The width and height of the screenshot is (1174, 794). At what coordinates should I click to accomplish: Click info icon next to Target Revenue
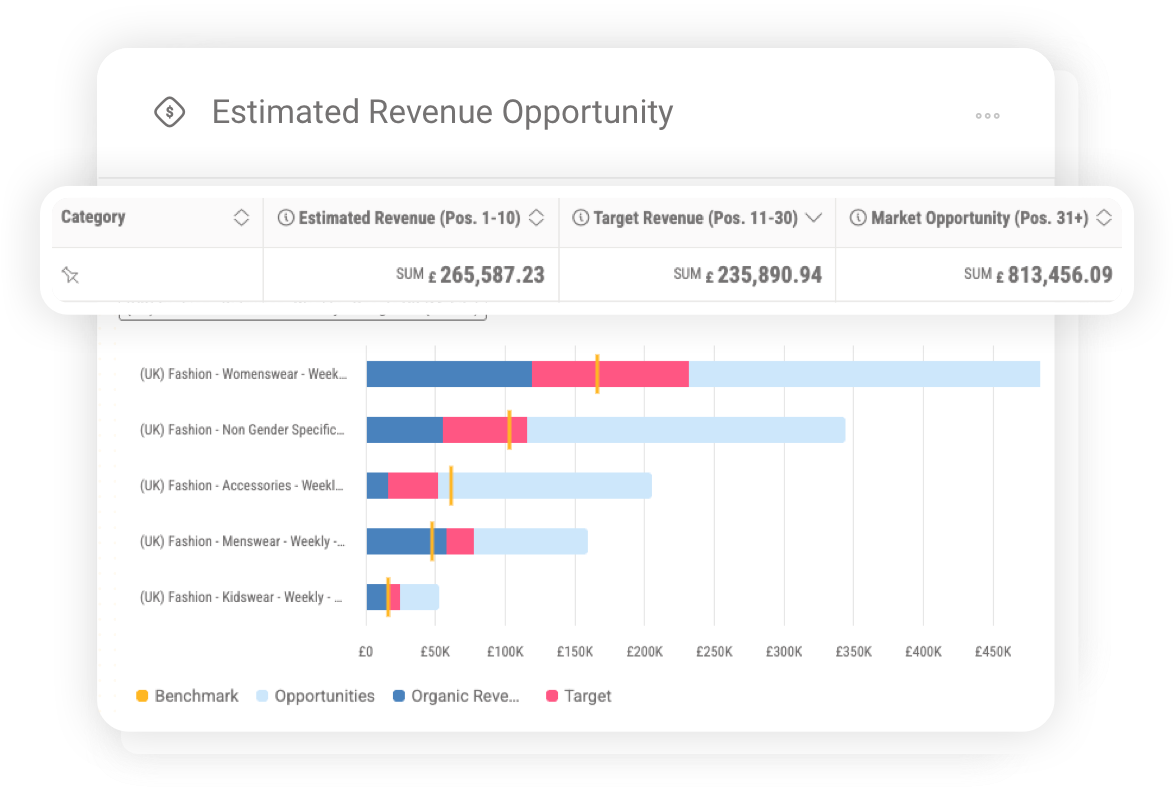point(580,218)
